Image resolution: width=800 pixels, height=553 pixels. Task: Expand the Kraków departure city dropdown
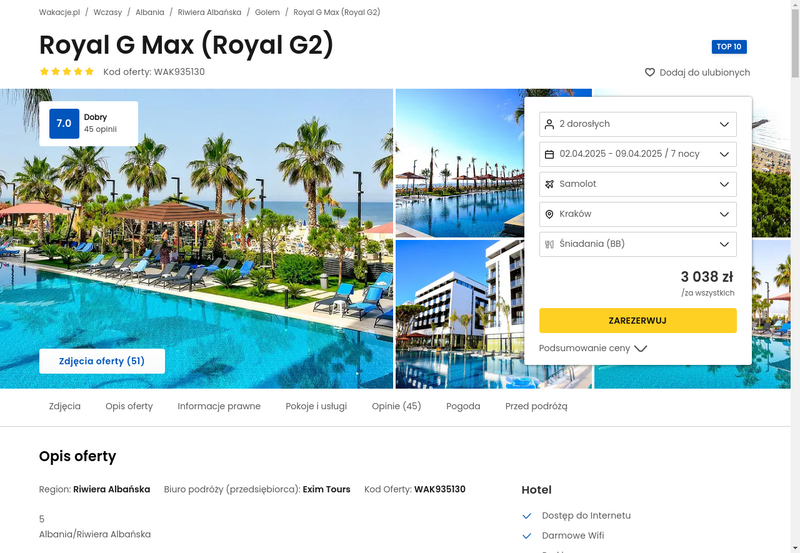click(638, 214)
